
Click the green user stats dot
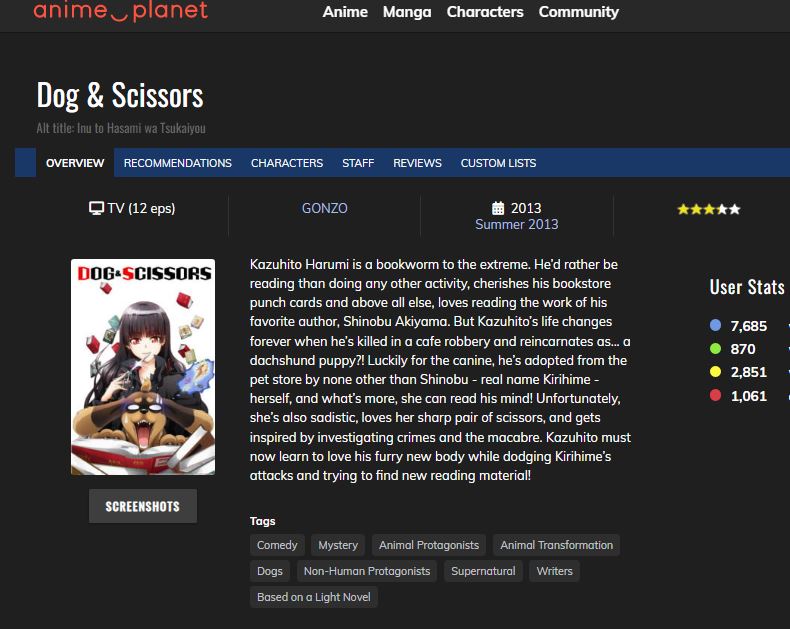[715, 348]
